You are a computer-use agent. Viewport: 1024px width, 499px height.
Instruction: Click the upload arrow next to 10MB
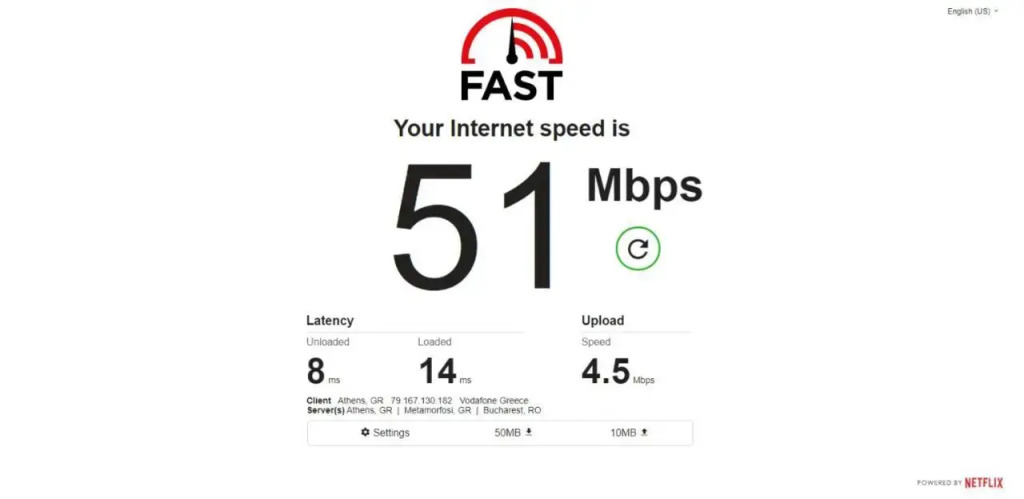click(x=644, y=432)
